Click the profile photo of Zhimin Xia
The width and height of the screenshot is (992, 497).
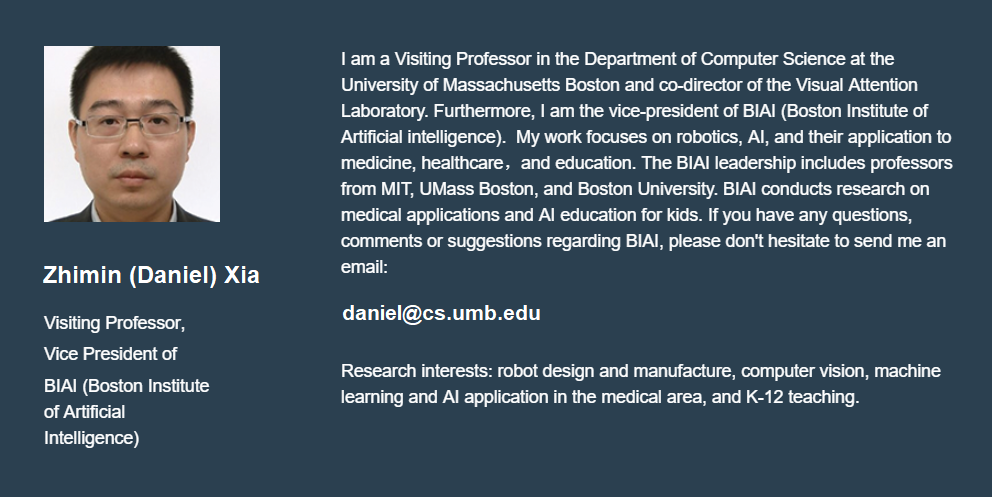[132, 133]
